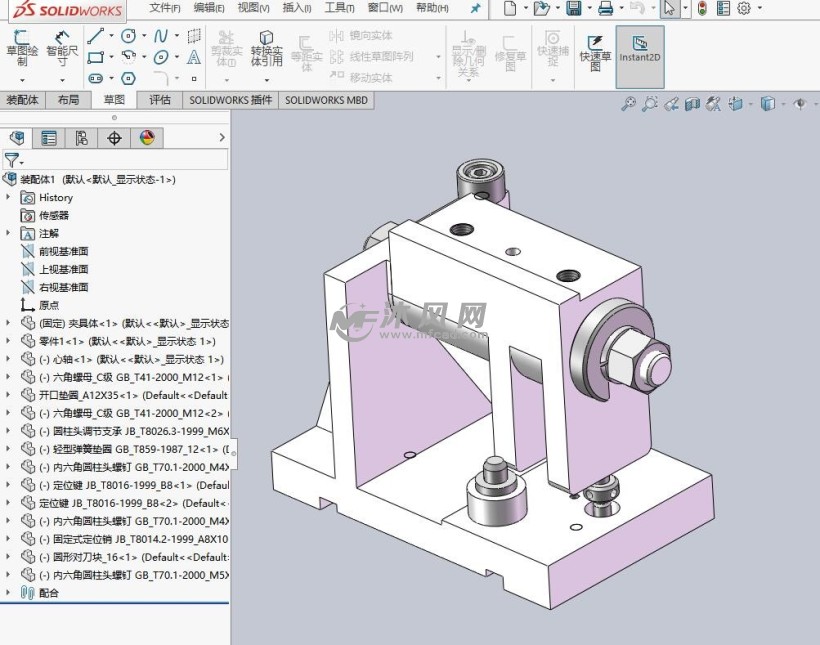Open the FeatureManager design tree tab
The image size is (820, 645).
pyautogui.click(x=17, y=138)
